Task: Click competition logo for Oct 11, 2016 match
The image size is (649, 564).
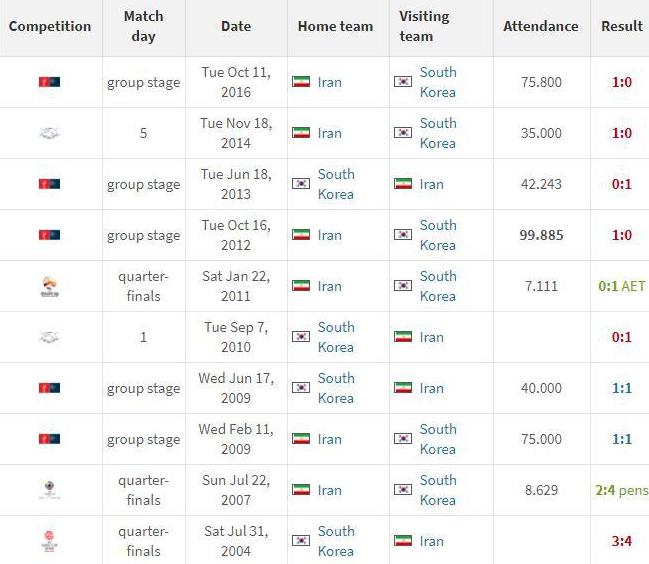Action: tap(49, 82)
